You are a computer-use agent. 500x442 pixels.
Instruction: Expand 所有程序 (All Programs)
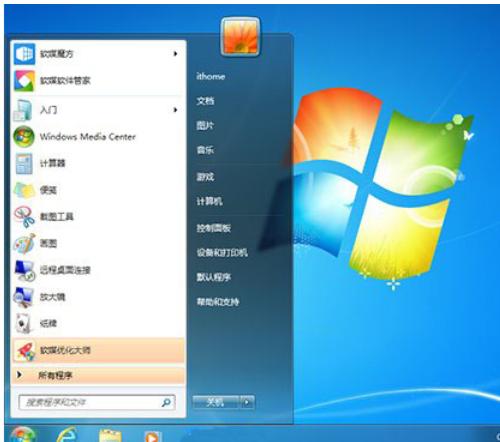[x=98, y=375]
